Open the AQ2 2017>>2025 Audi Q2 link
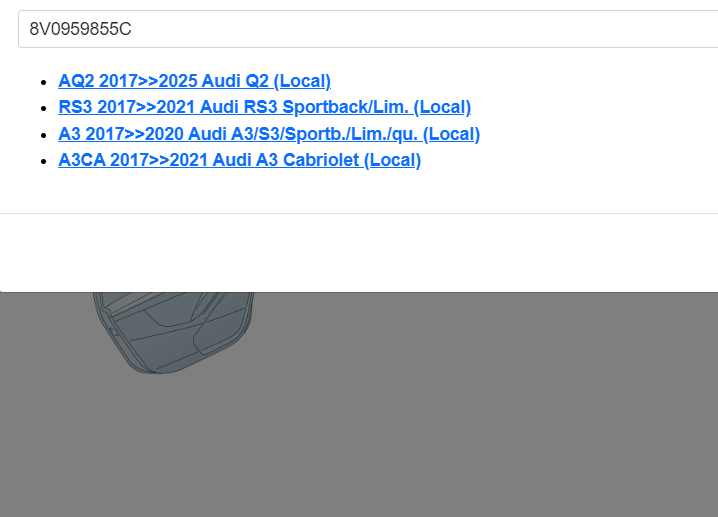This screenshot has height=517, width=718. coord(194,81)
